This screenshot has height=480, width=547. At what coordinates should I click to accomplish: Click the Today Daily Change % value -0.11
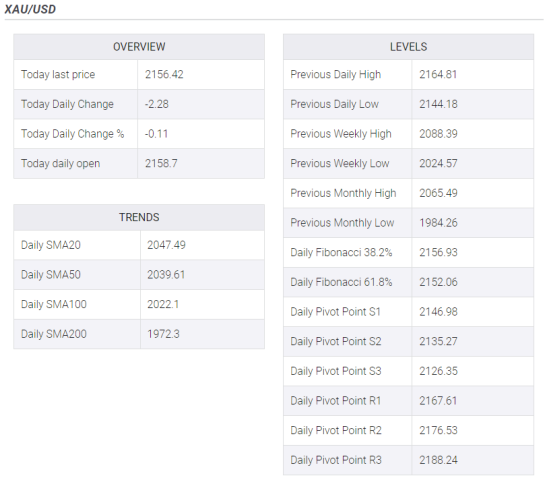[x=156, y=134]
